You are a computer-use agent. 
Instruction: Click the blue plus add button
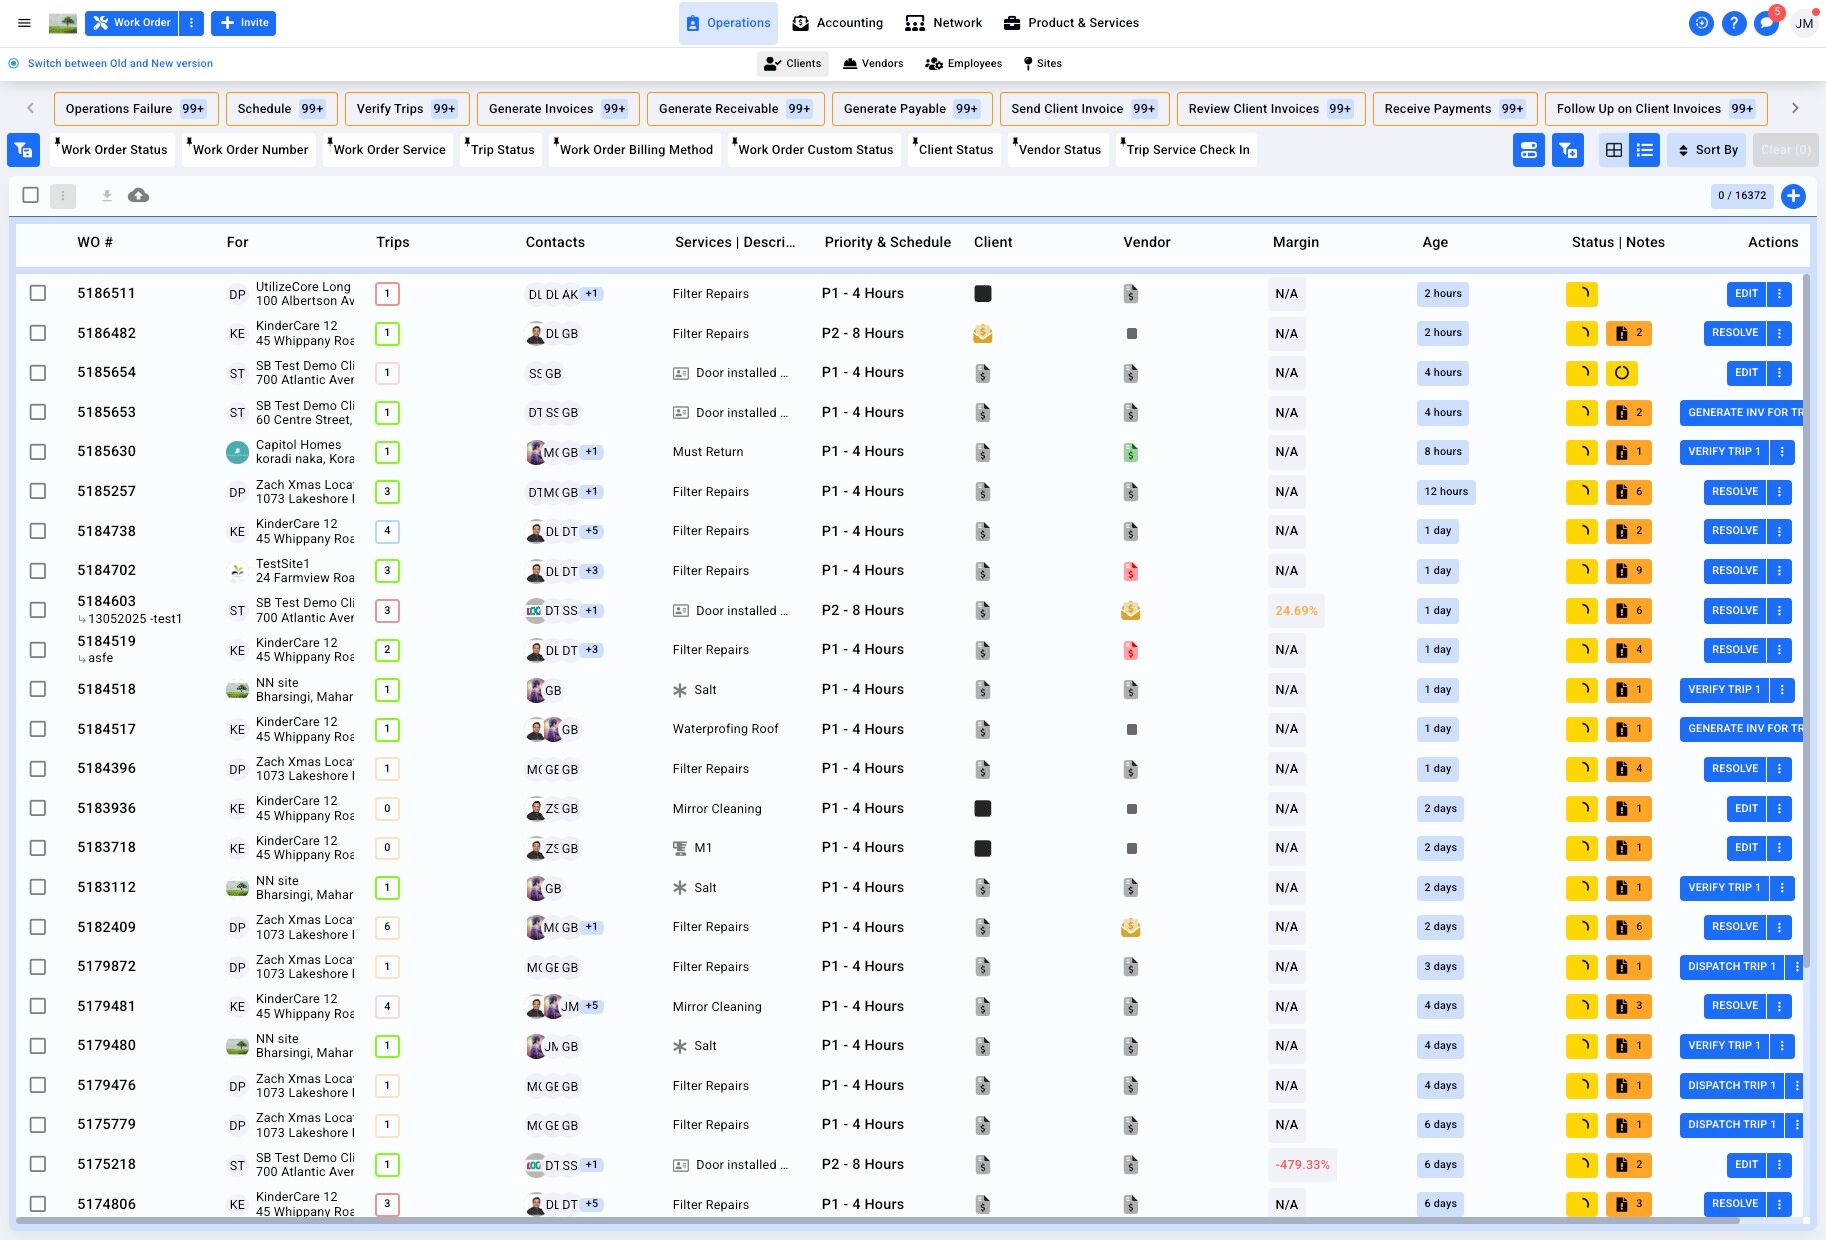click(1794, 196)
